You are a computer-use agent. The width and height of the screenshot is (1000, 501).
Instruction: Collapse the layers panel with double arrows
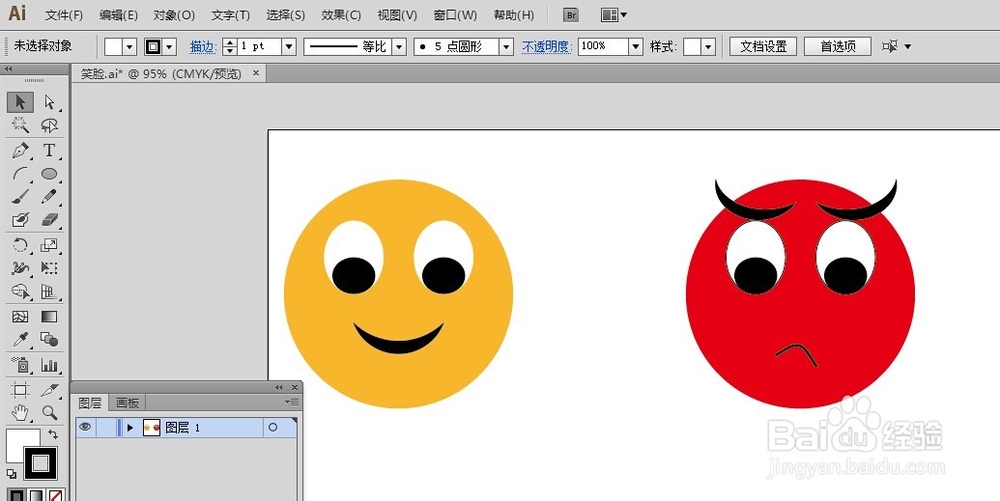(x=279, y=388)
